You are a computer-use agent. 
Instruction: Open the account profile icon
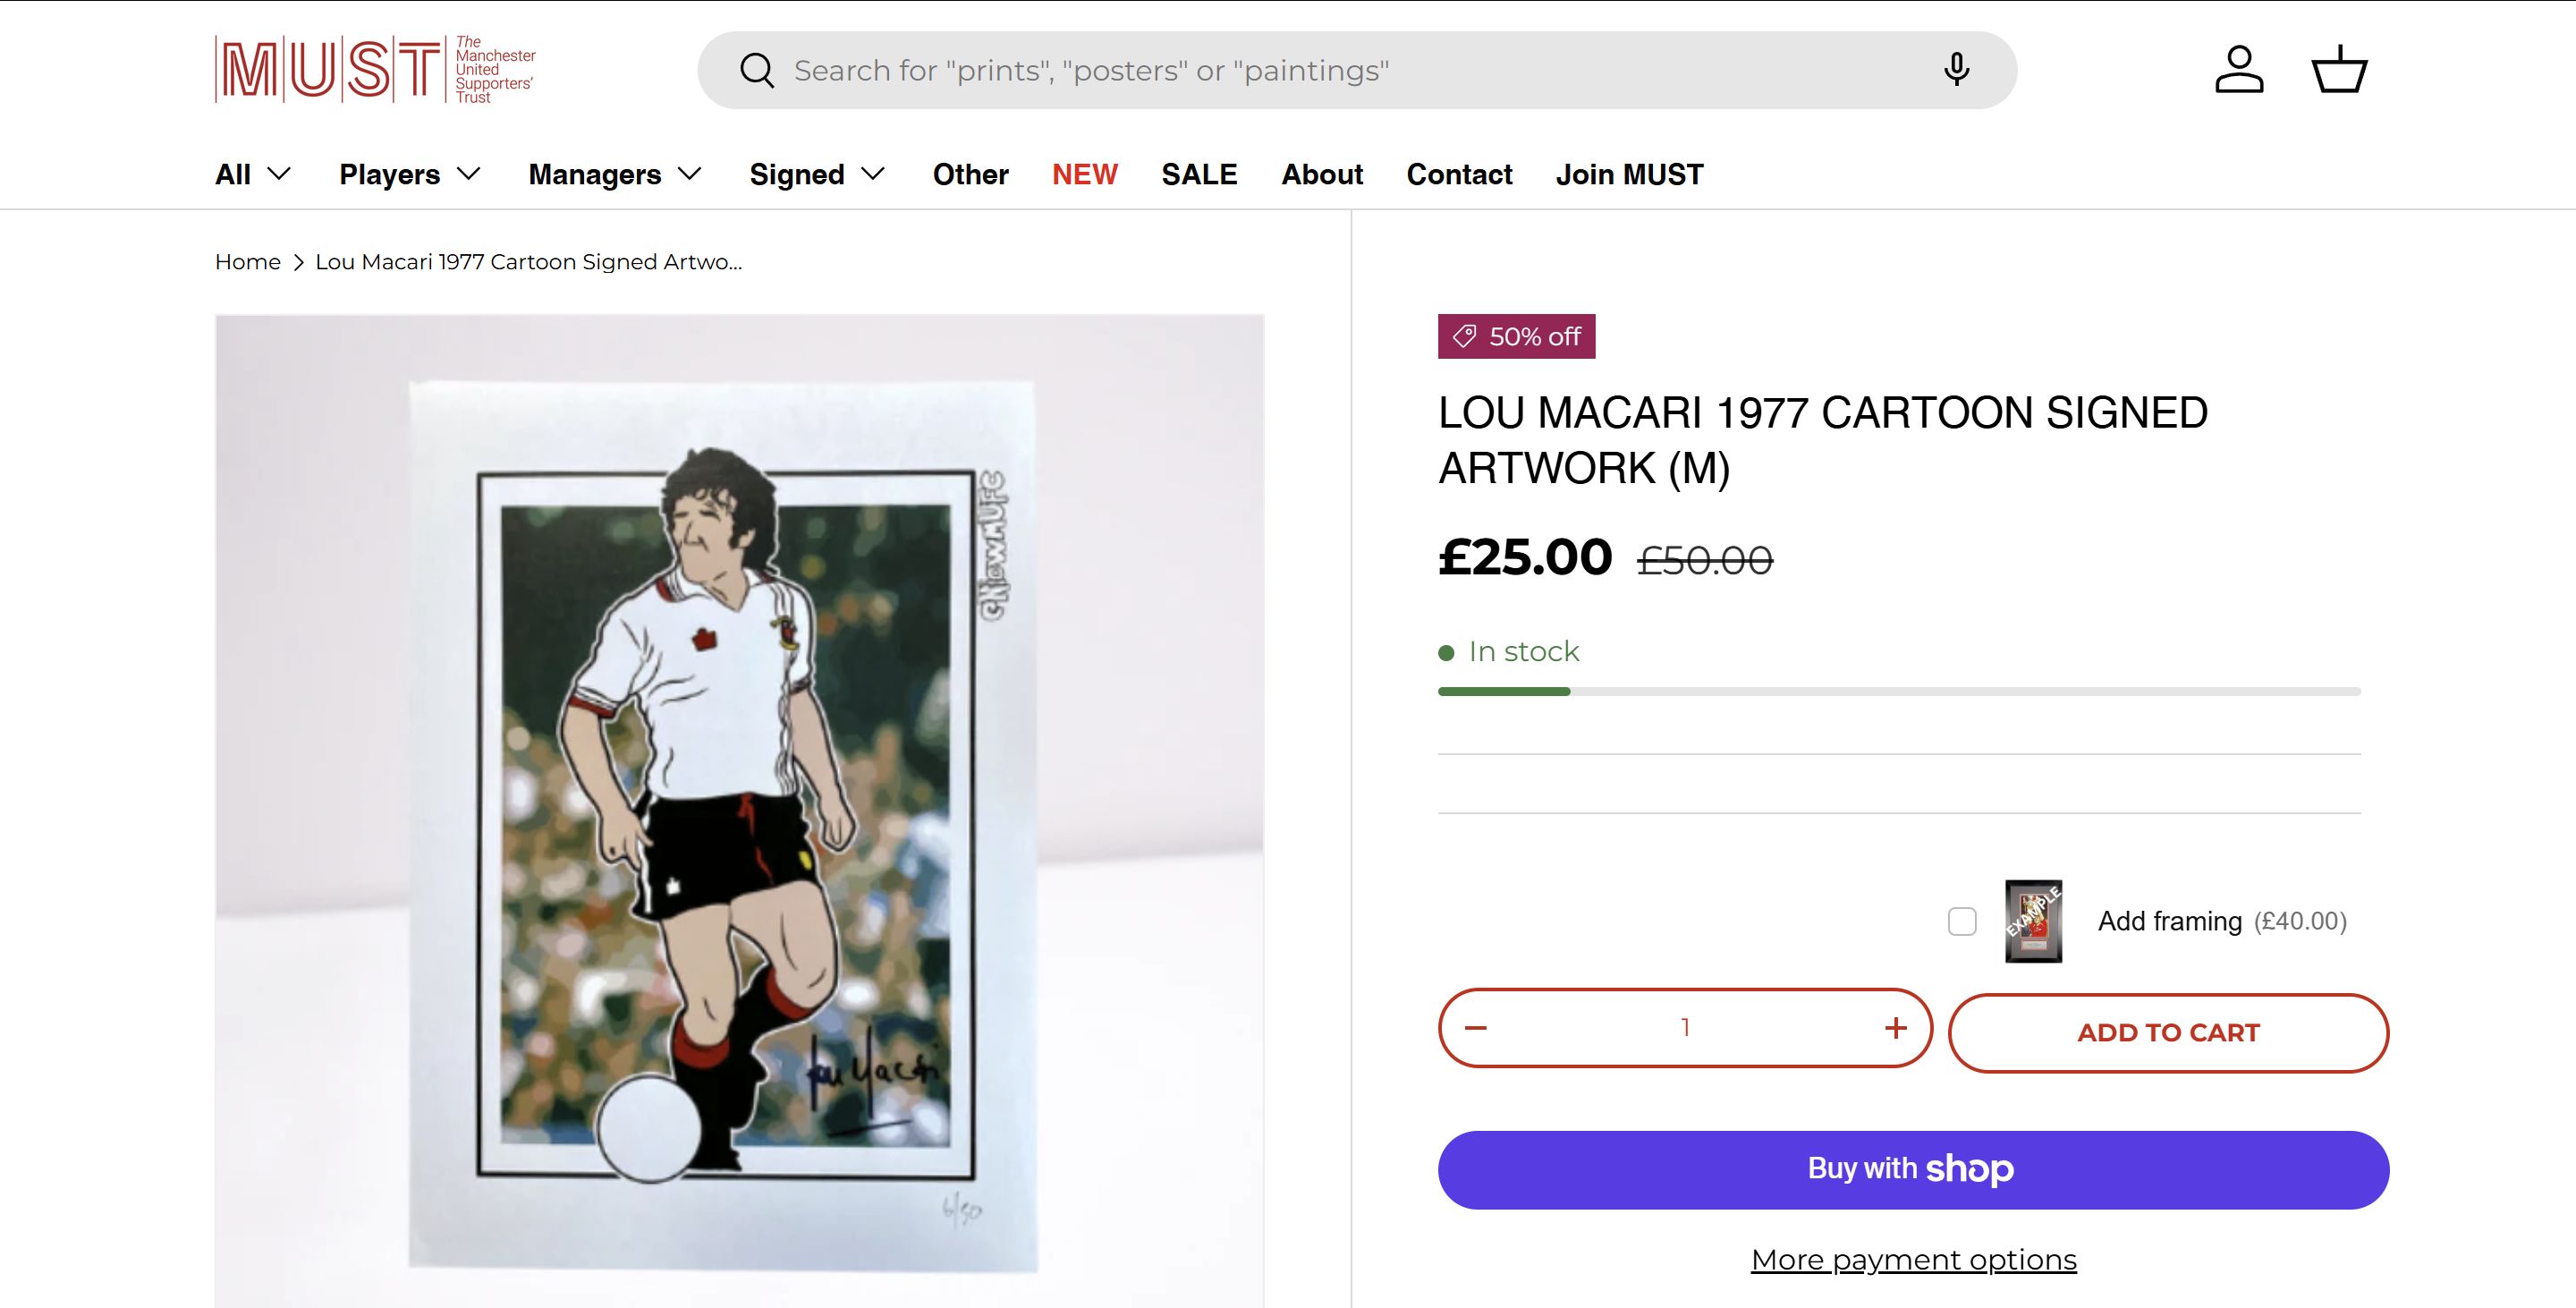tap(2239, 70)
